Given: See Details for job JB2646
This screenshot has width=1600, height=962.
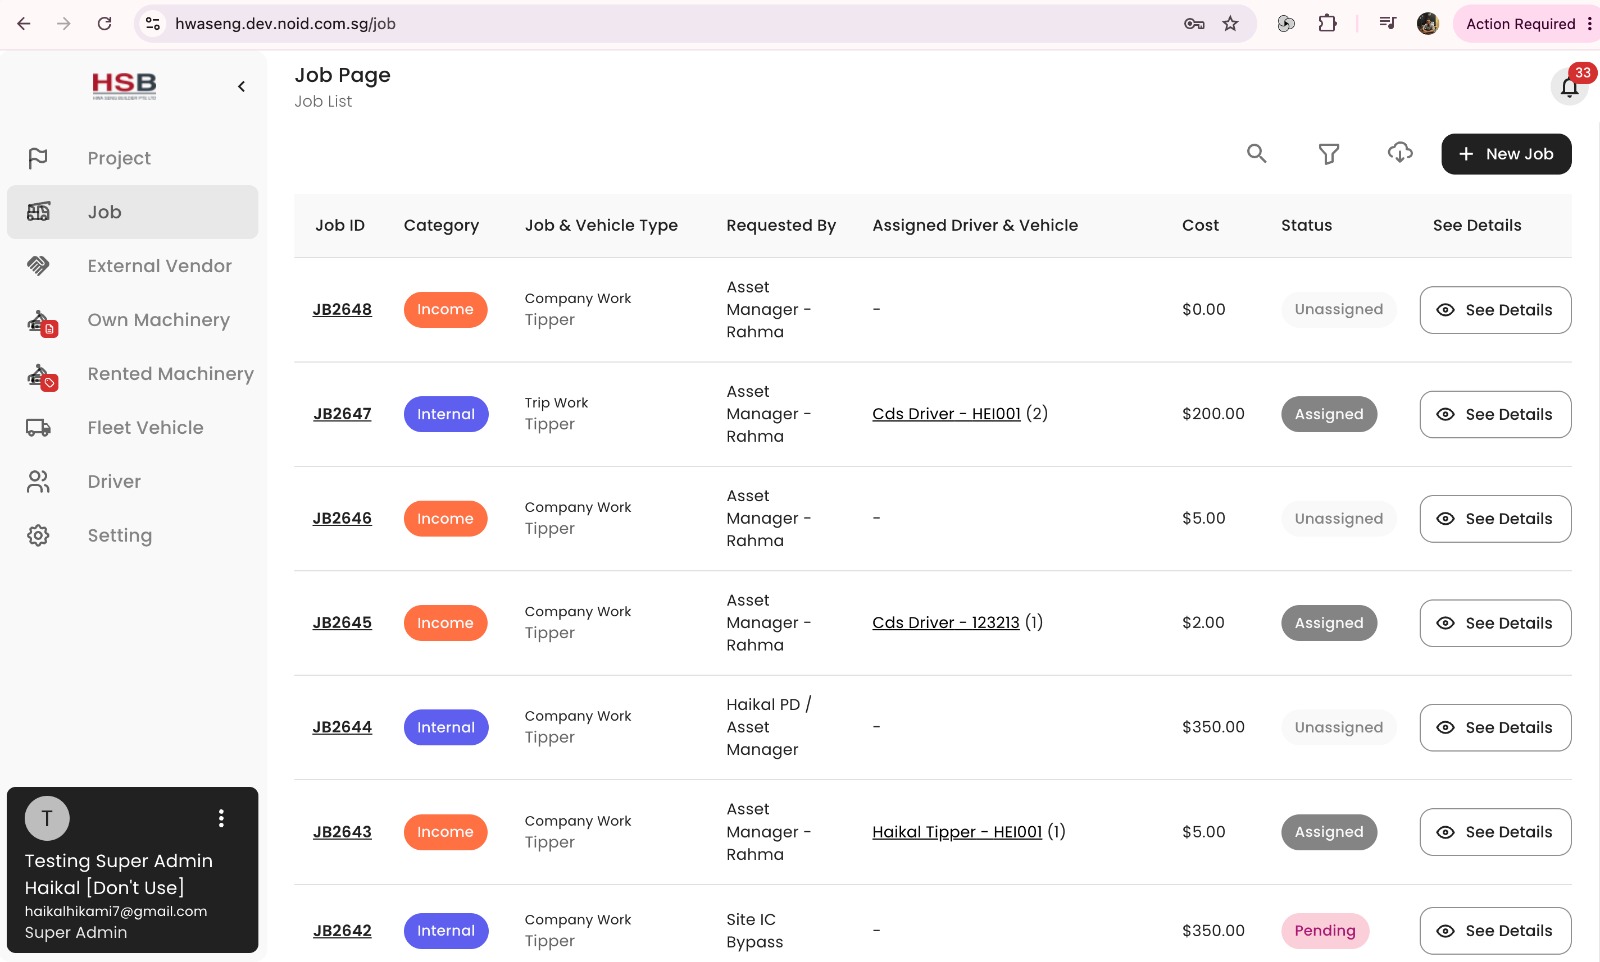Looking at the screenshot, I should pyautogui.click(x=1495, y=519).
